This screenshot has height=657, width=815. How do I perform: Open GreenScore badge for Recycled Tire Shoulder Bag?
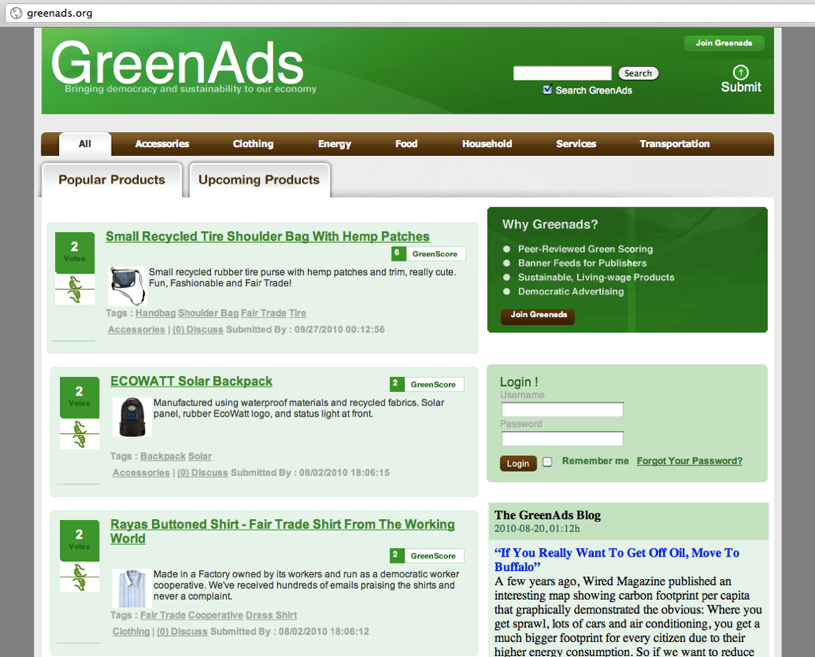[x=428, y=254]
